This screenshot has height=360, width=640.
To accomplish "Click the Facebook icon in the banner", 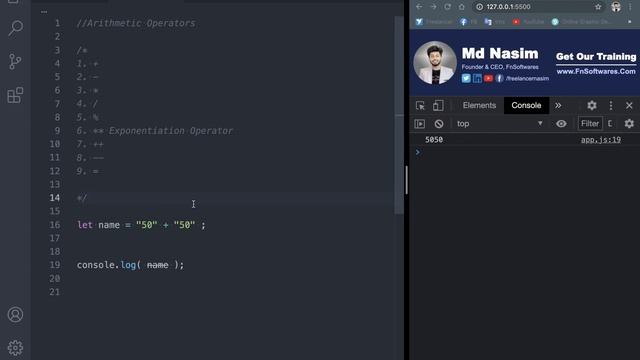I will click(x=499, y=78).
